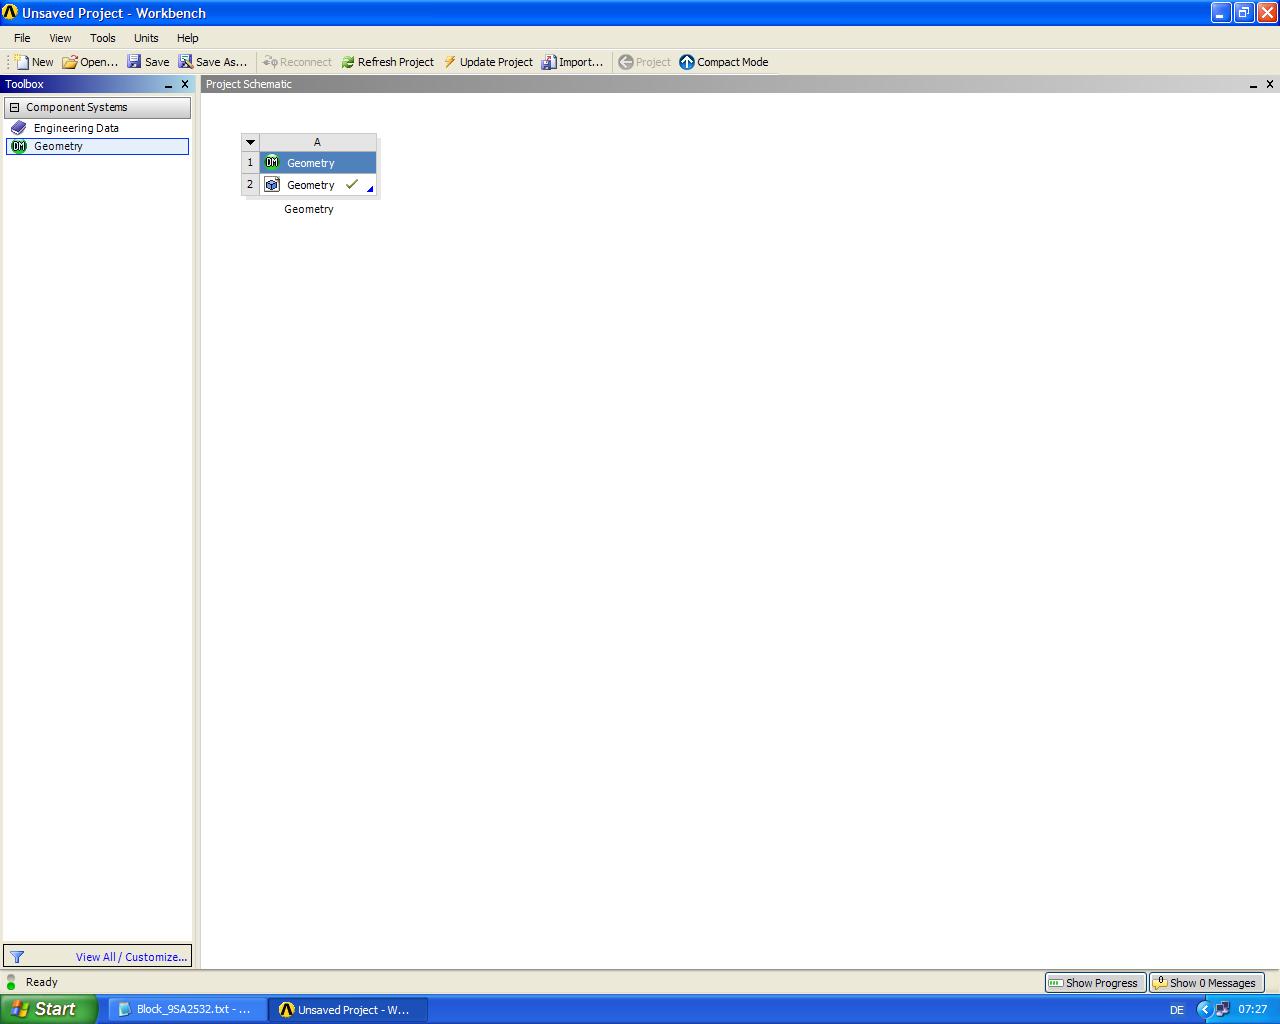Viewport: 1280px width, 1024px height.
Task: Open the View menu
Action: coord(60,38)
